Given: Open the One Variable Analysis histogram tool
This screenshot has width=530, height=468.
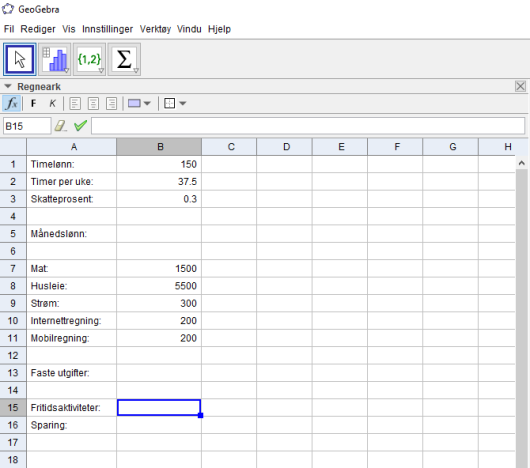Looking at the screenshot, I should pos(55,59).
